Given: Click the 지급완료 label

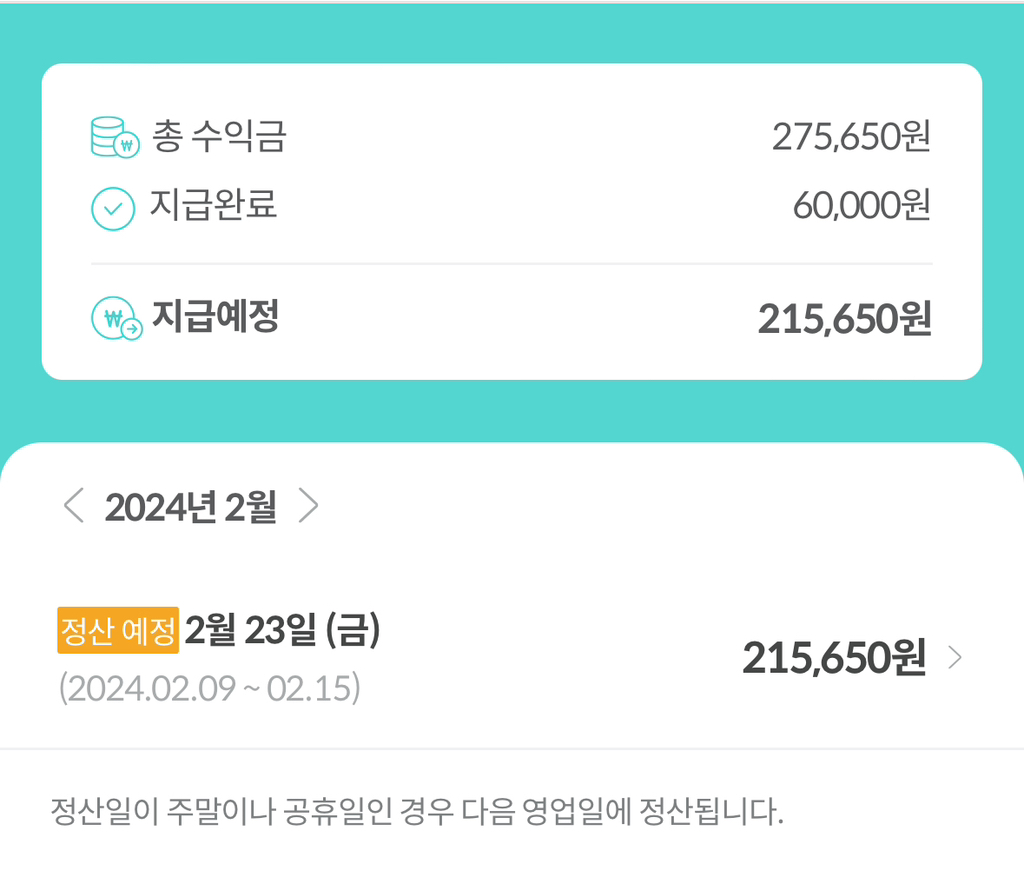Looking at the screenshot, I should point(214,205).
